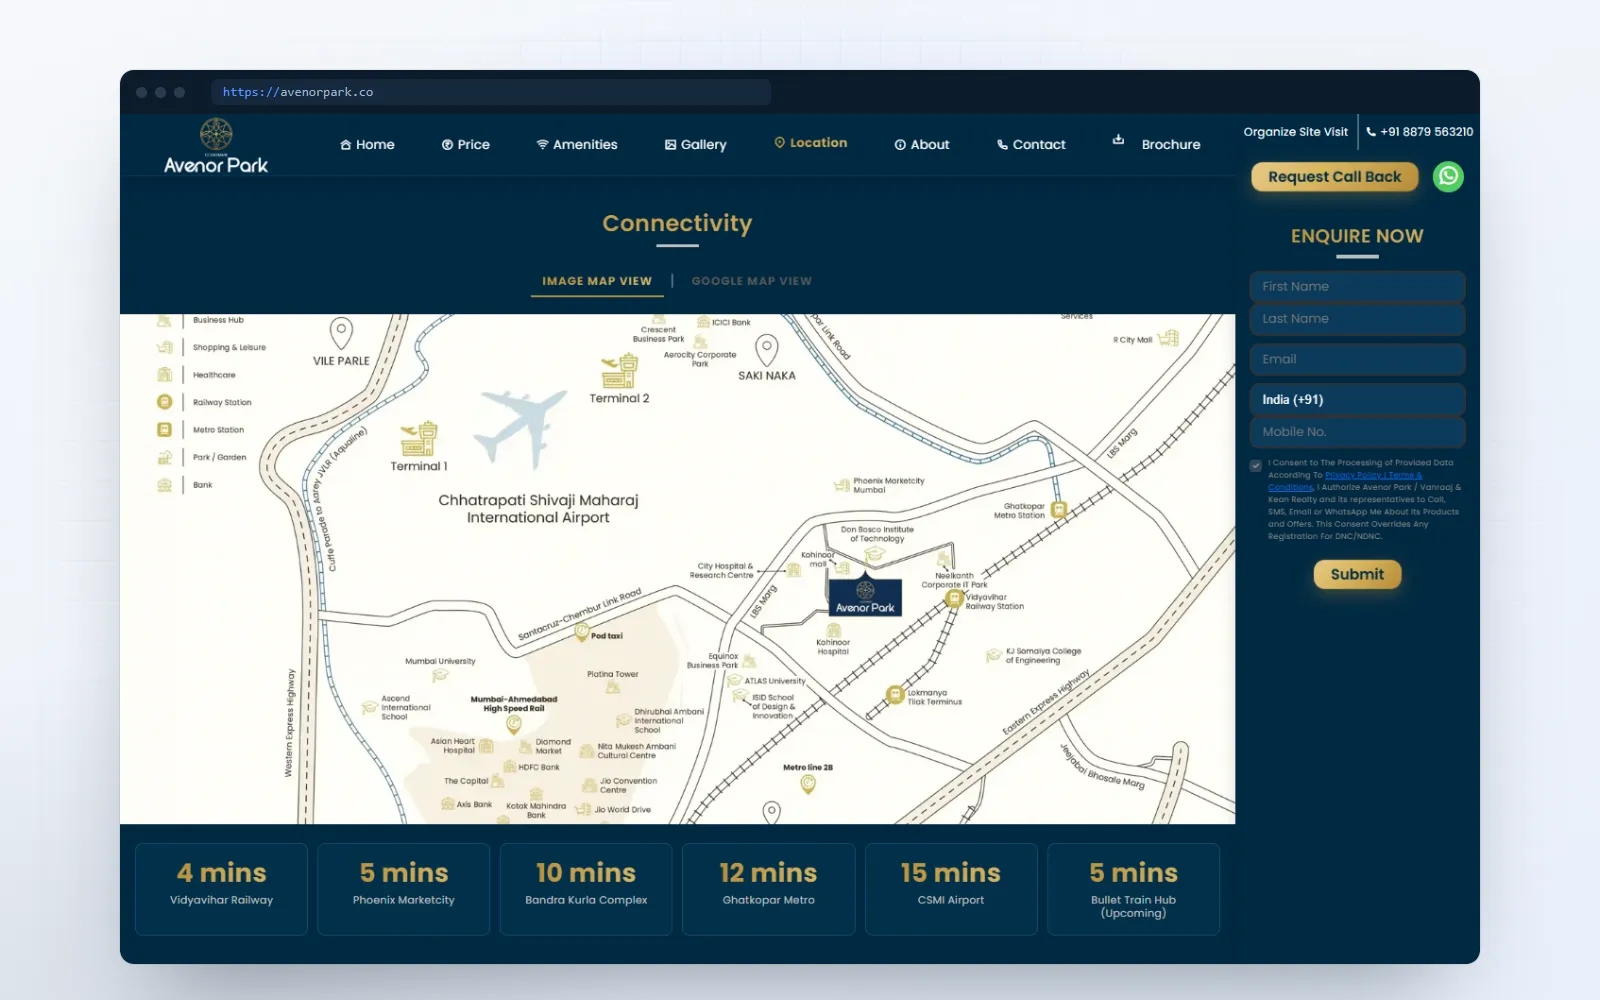
Task: Open the Price menu item
Action: click(466, 145)
